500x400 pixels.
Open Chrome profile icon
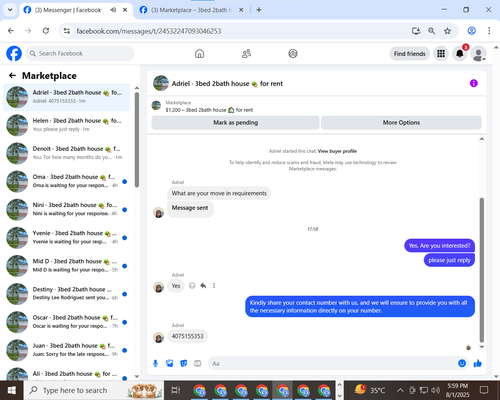coord(471,31)
